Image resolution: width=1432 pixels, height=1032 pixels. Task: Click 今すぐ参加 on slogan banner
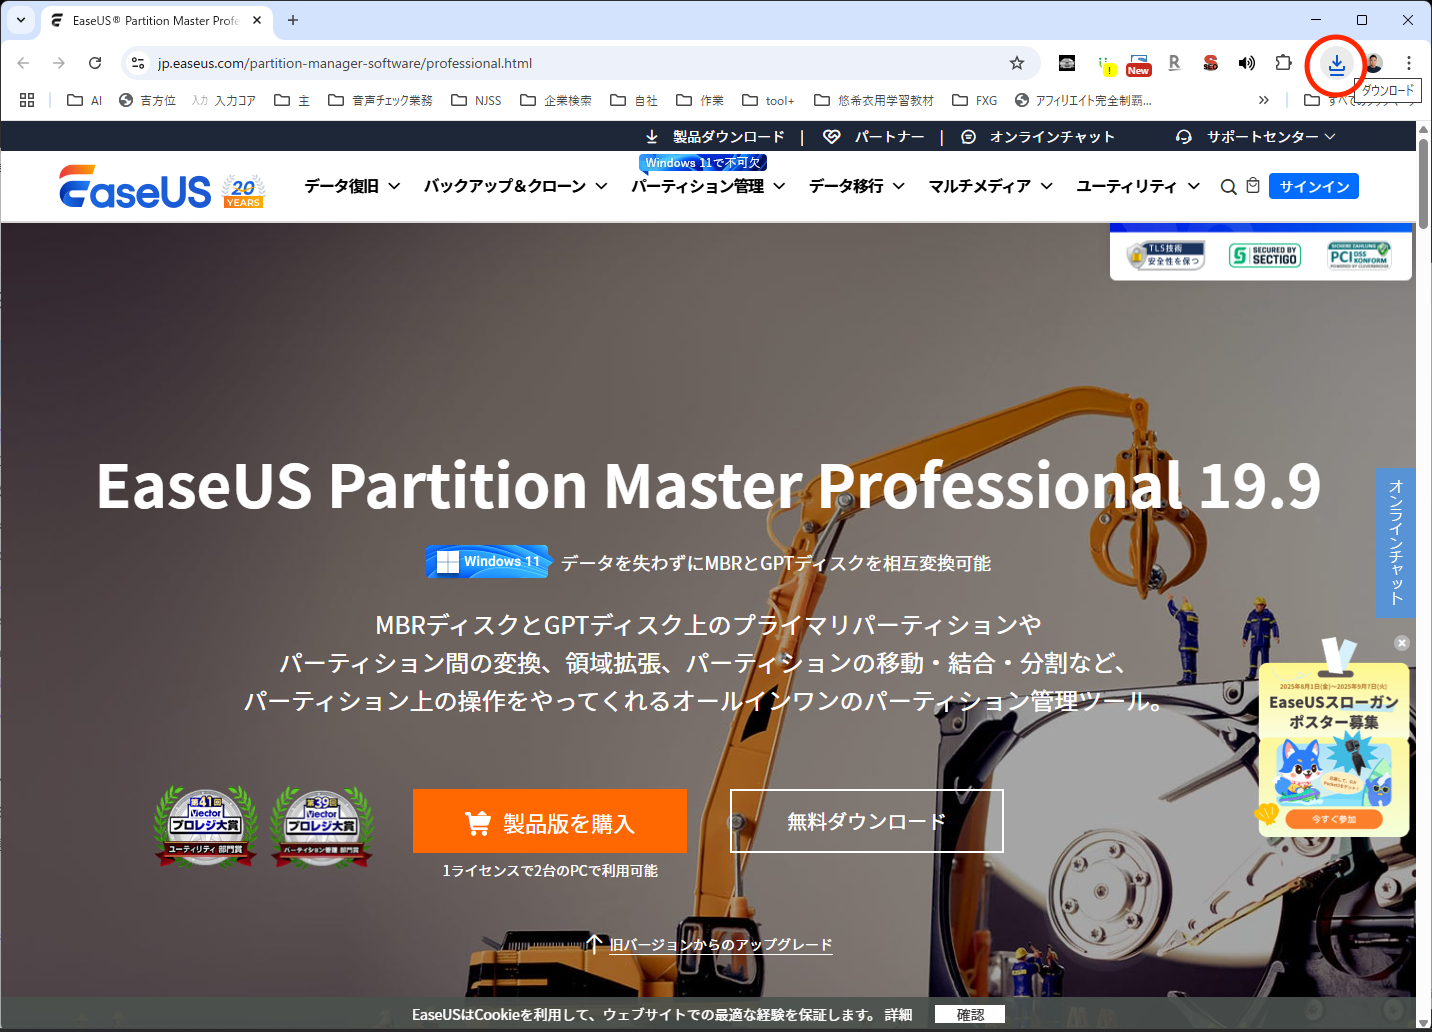(x=1334, y=819)
